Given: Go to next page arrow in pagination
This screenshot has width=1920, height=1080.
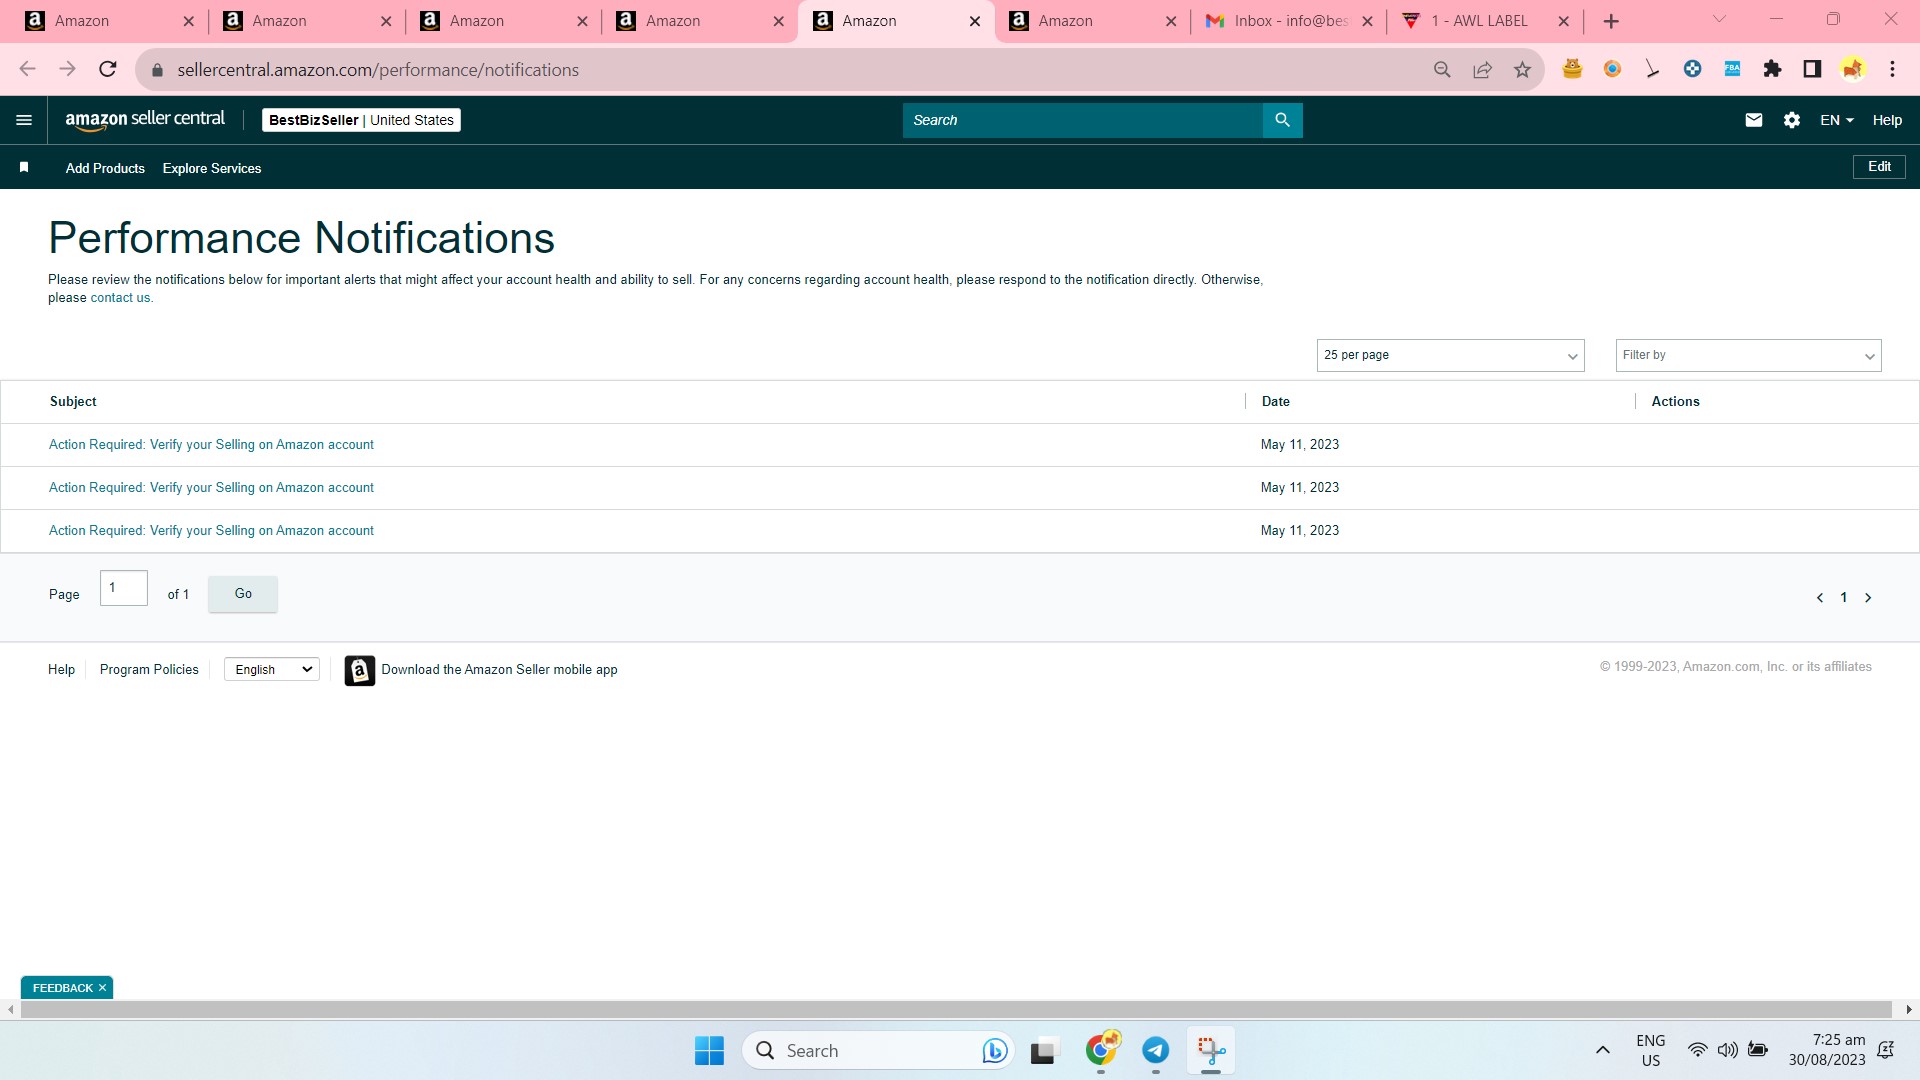Looking at the screenshot, I should pos(1867,598).
